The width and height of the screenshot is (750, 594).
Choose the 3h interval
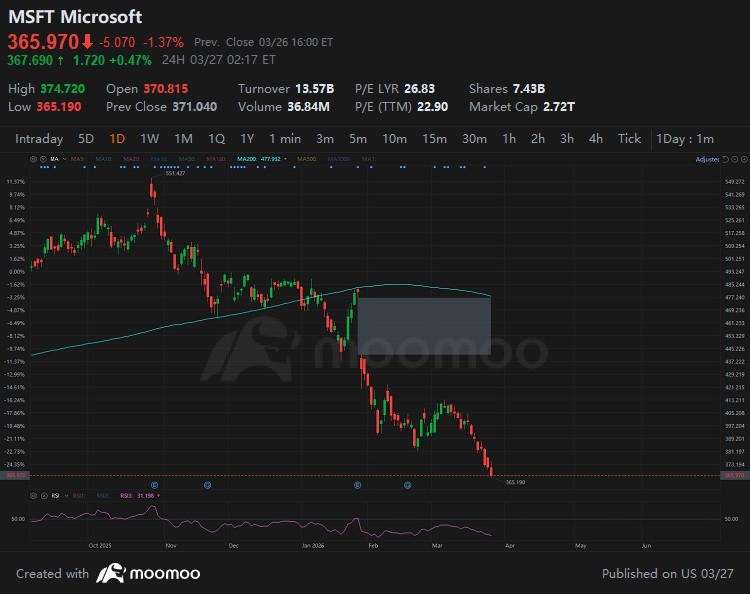tap(567, 139)
